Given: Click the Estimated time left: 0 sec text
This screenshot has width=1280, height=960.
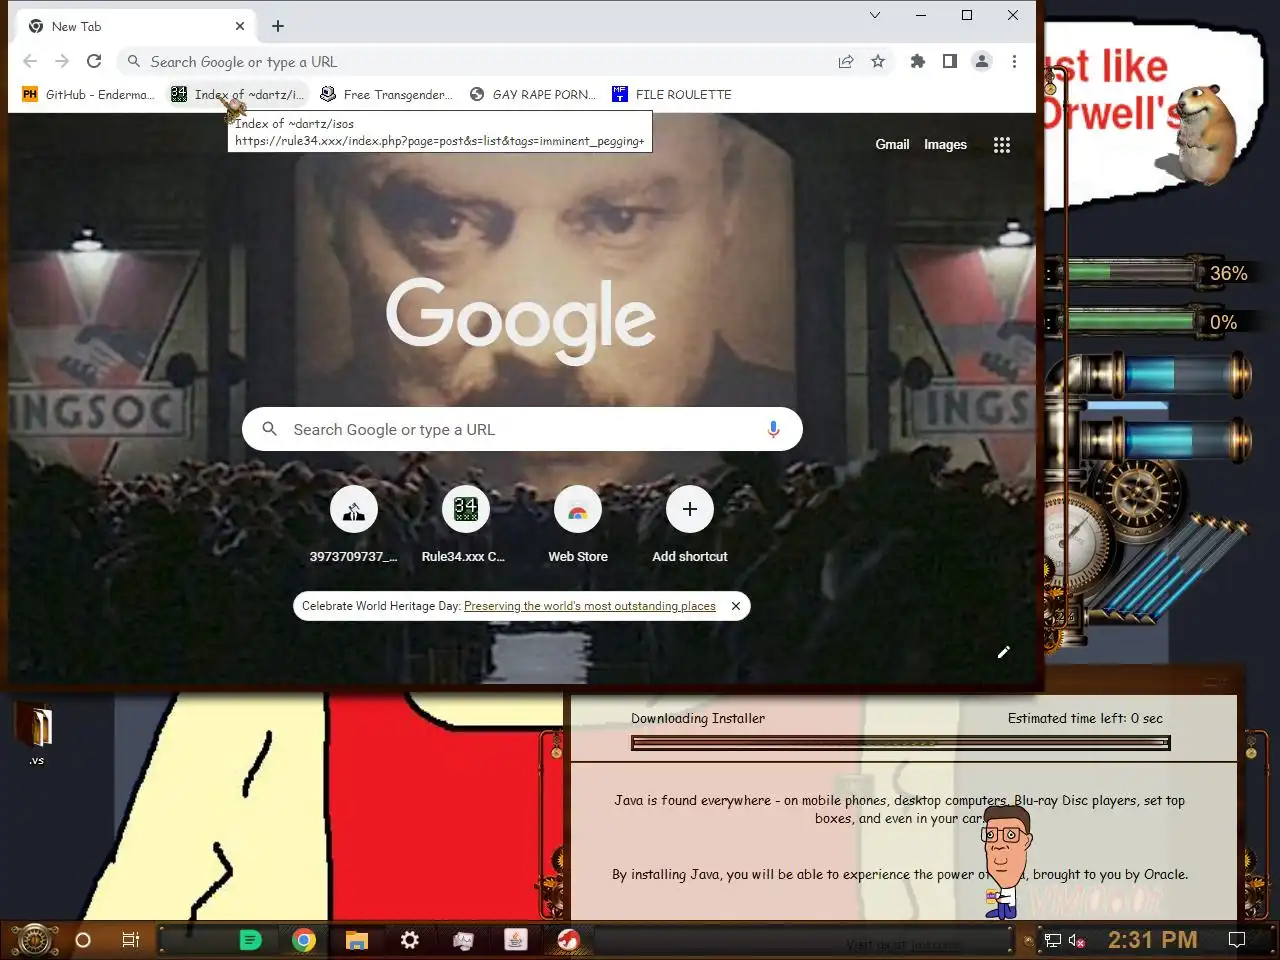Looking at the screenshot, I should coord(1085,718).
